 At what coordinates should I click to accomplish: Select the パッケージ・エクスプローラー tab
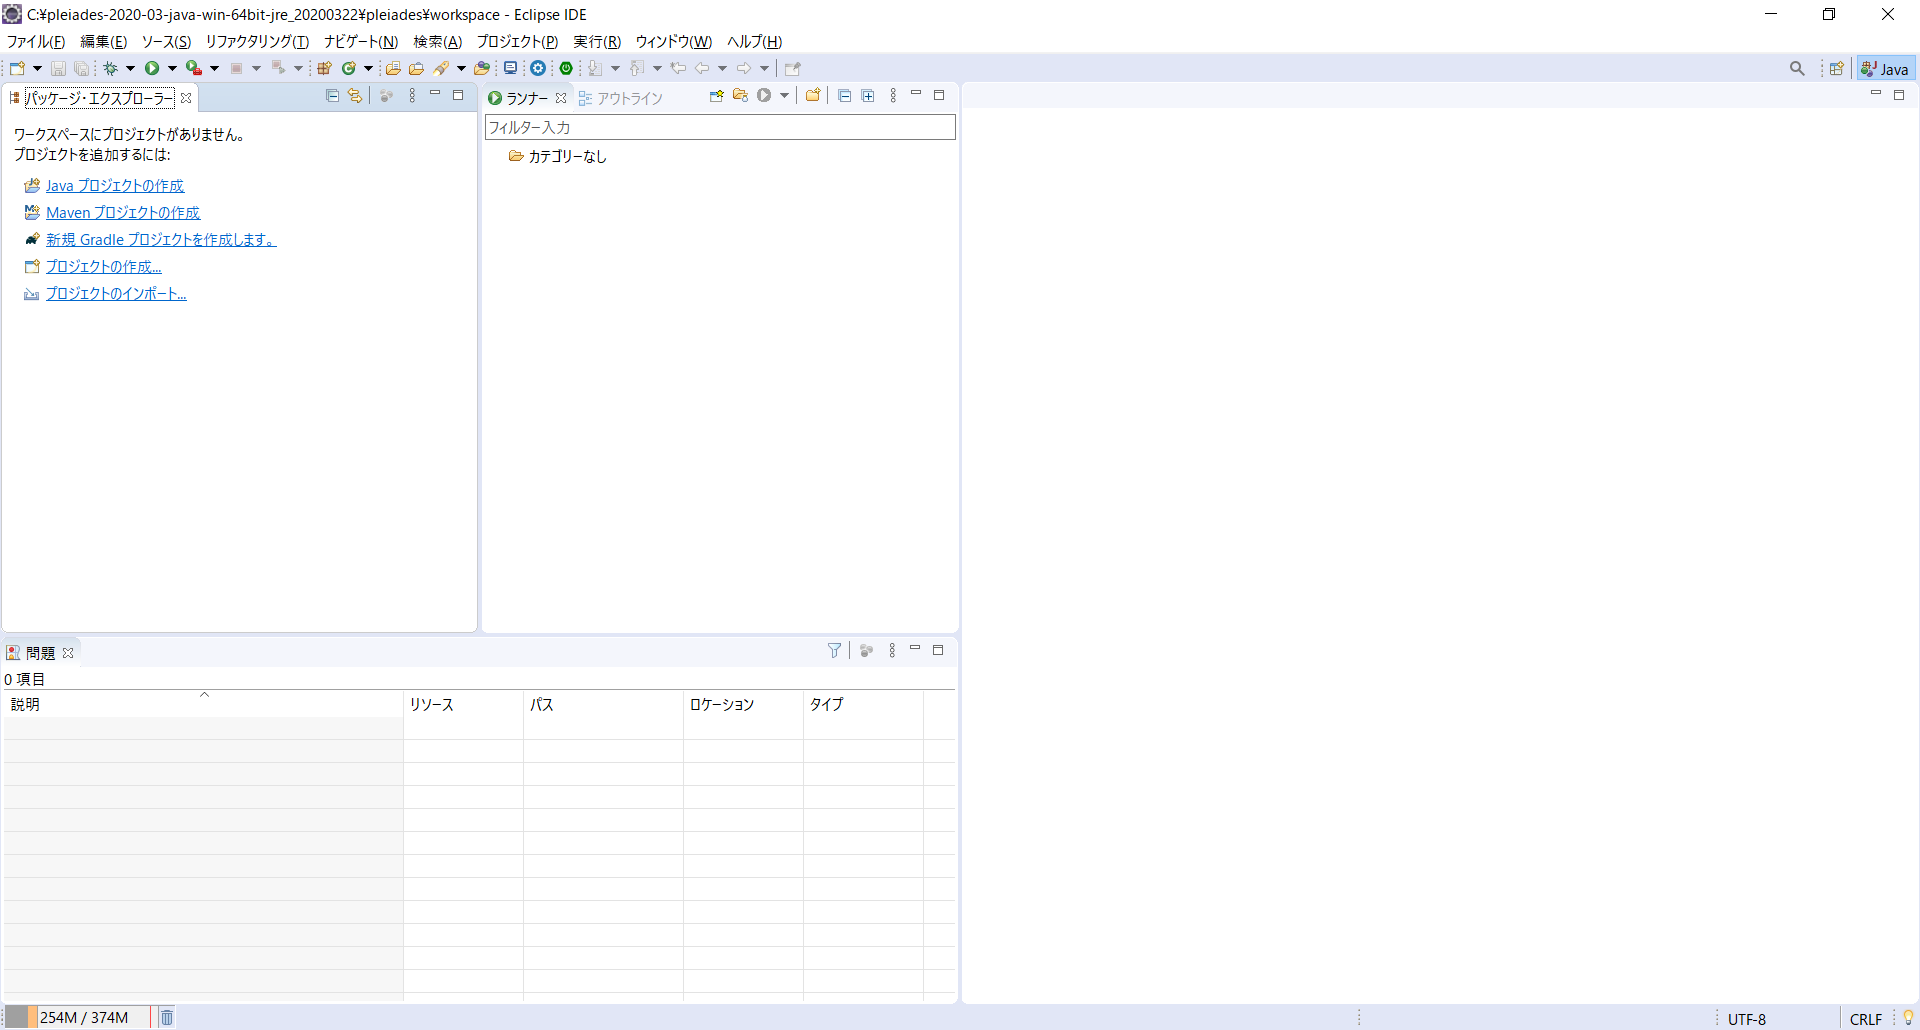pos(98,98)
